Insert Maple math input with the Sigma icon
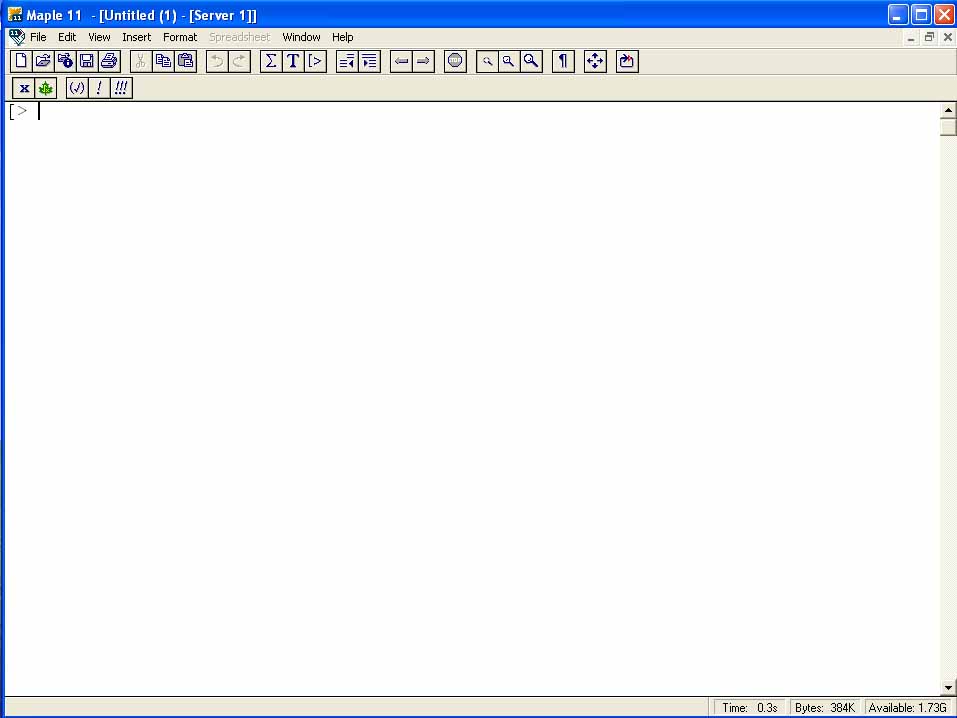Screen dimensions: 957x718 click(271, 61)
